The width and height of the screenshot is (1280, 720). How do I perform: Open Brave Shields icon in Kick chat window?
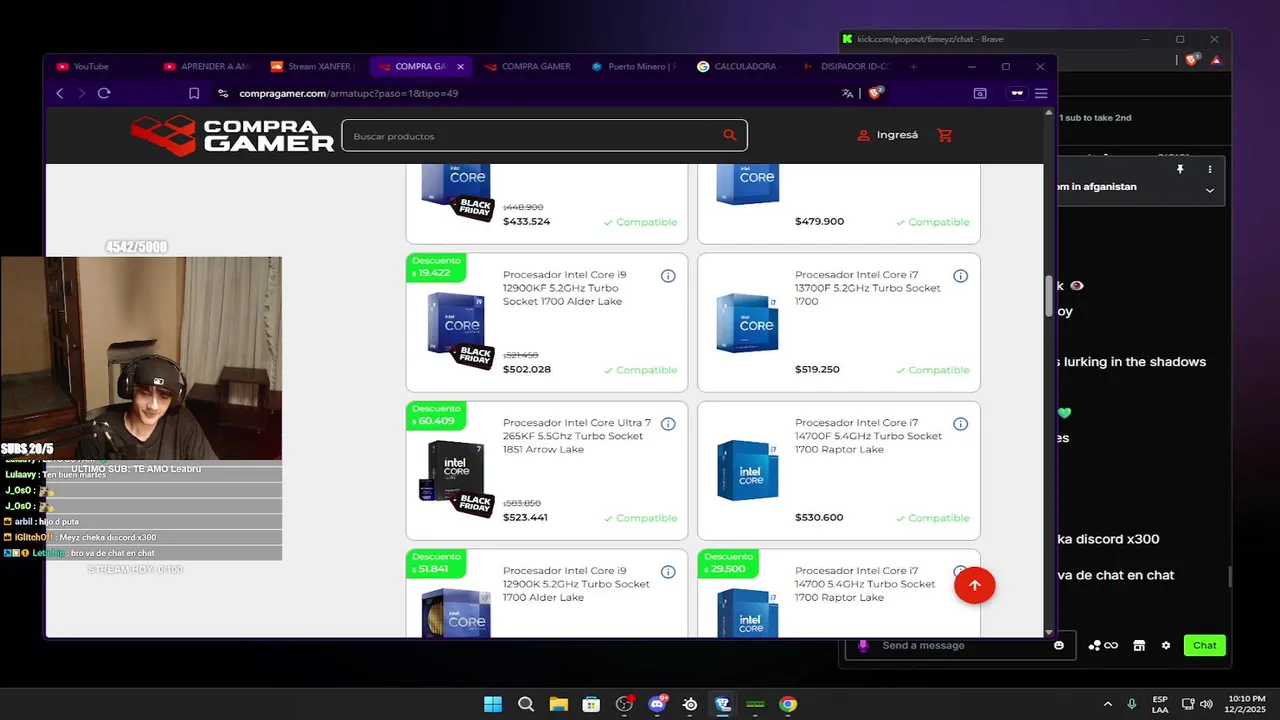coord(1191,60)
